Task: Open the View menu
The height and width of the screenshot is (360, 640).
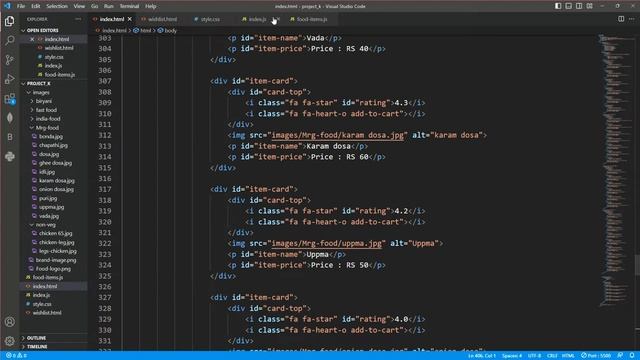Action: [x=79, y=6]
